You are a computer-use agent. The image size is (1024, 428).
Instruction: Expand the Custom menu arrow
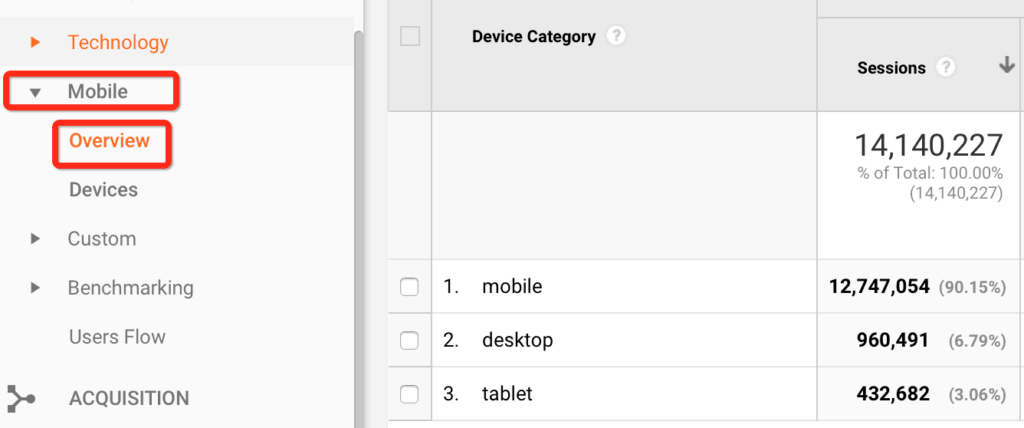35,239
